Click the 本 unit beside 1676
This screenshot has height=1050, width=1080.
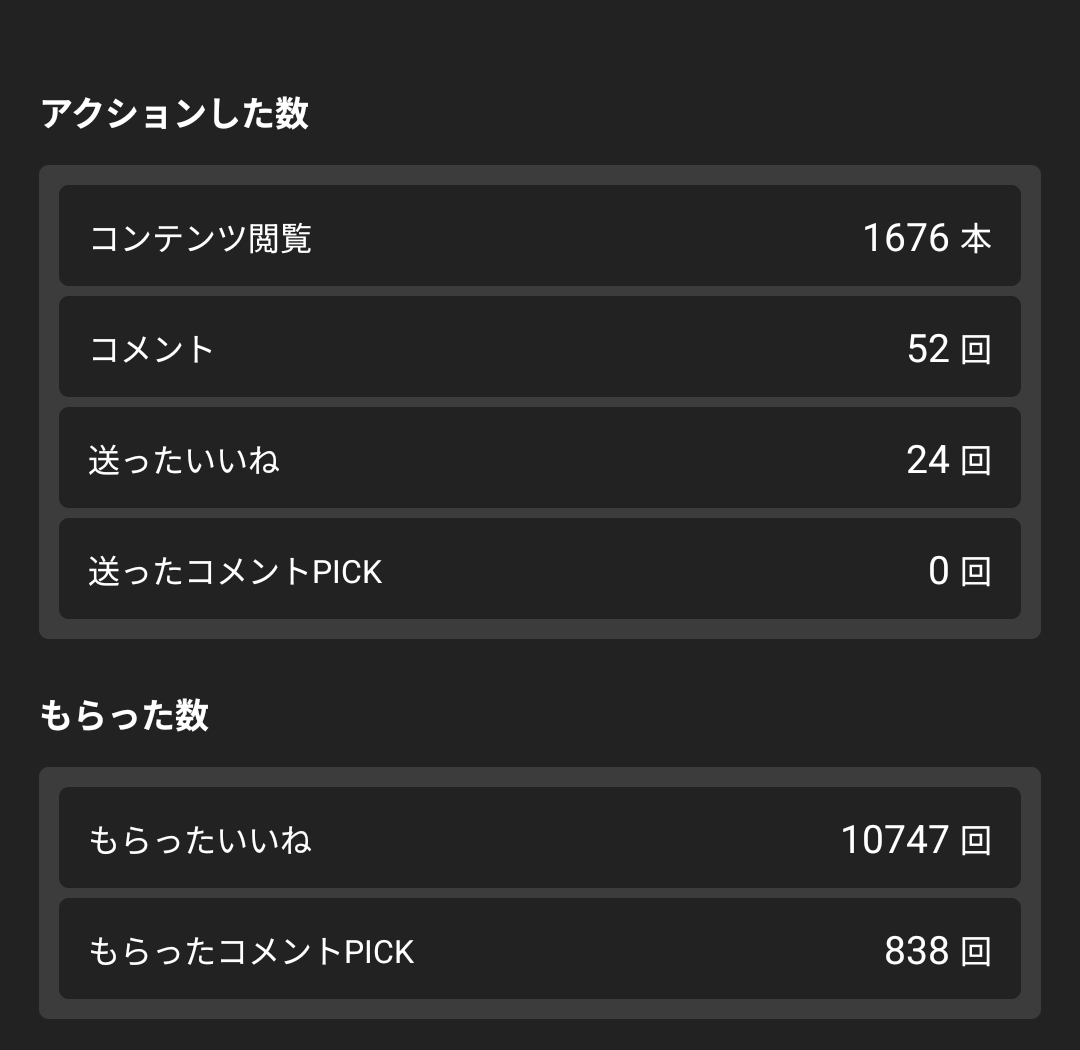pyautogui.click(x=976, y=239)
